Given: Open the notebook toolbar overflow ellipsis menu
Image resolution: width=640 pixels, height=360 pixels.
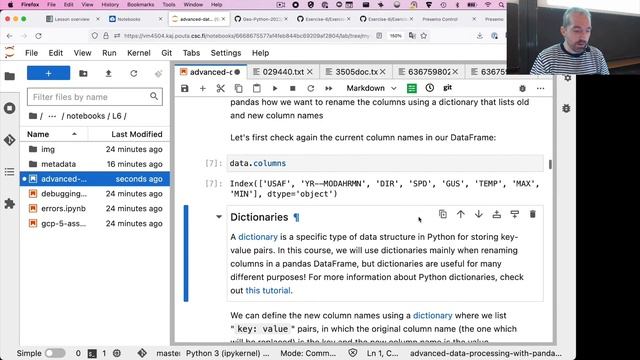Looking at the screenshot, I should 540,88.
